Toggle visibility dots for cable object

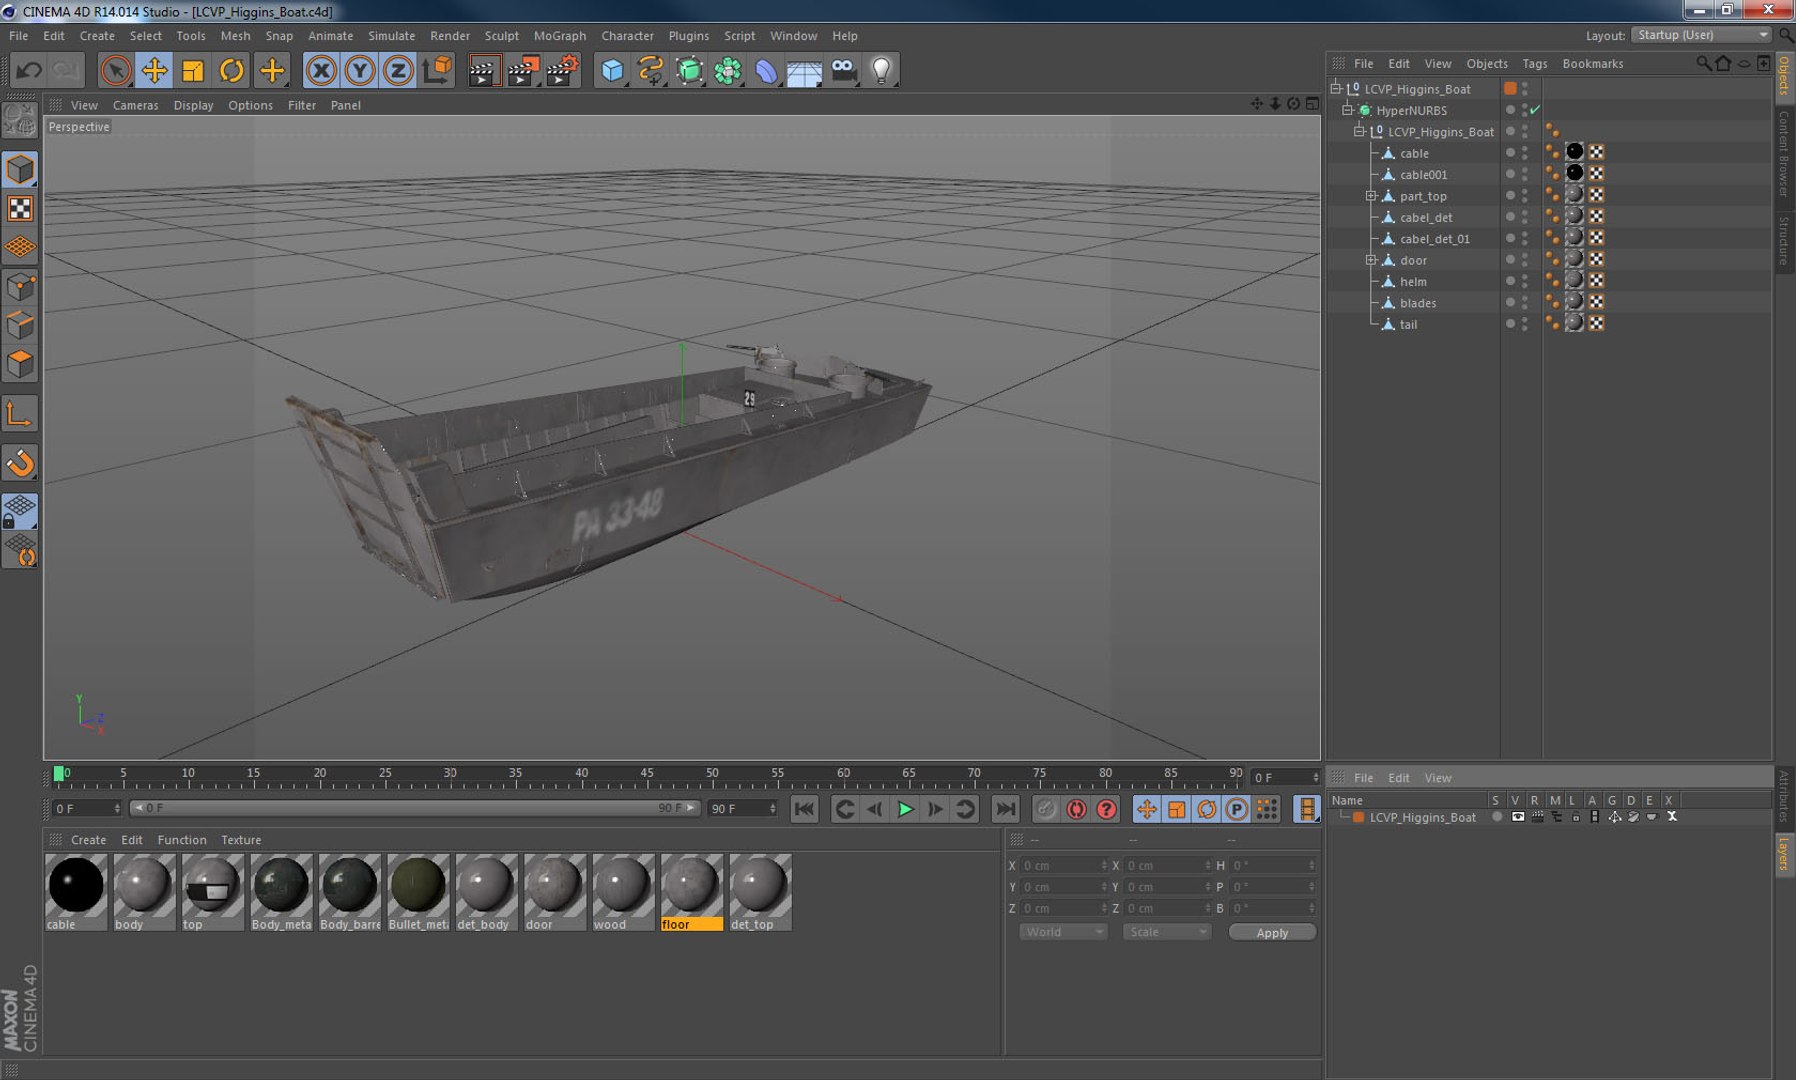pyautogui.click(x=1525, y=153)
